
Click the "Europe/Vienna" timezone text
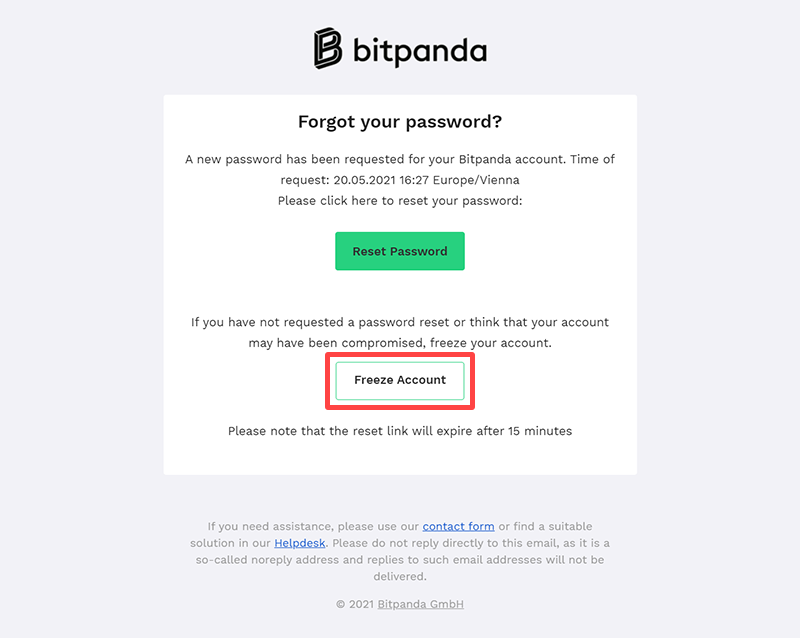point(476,180)
